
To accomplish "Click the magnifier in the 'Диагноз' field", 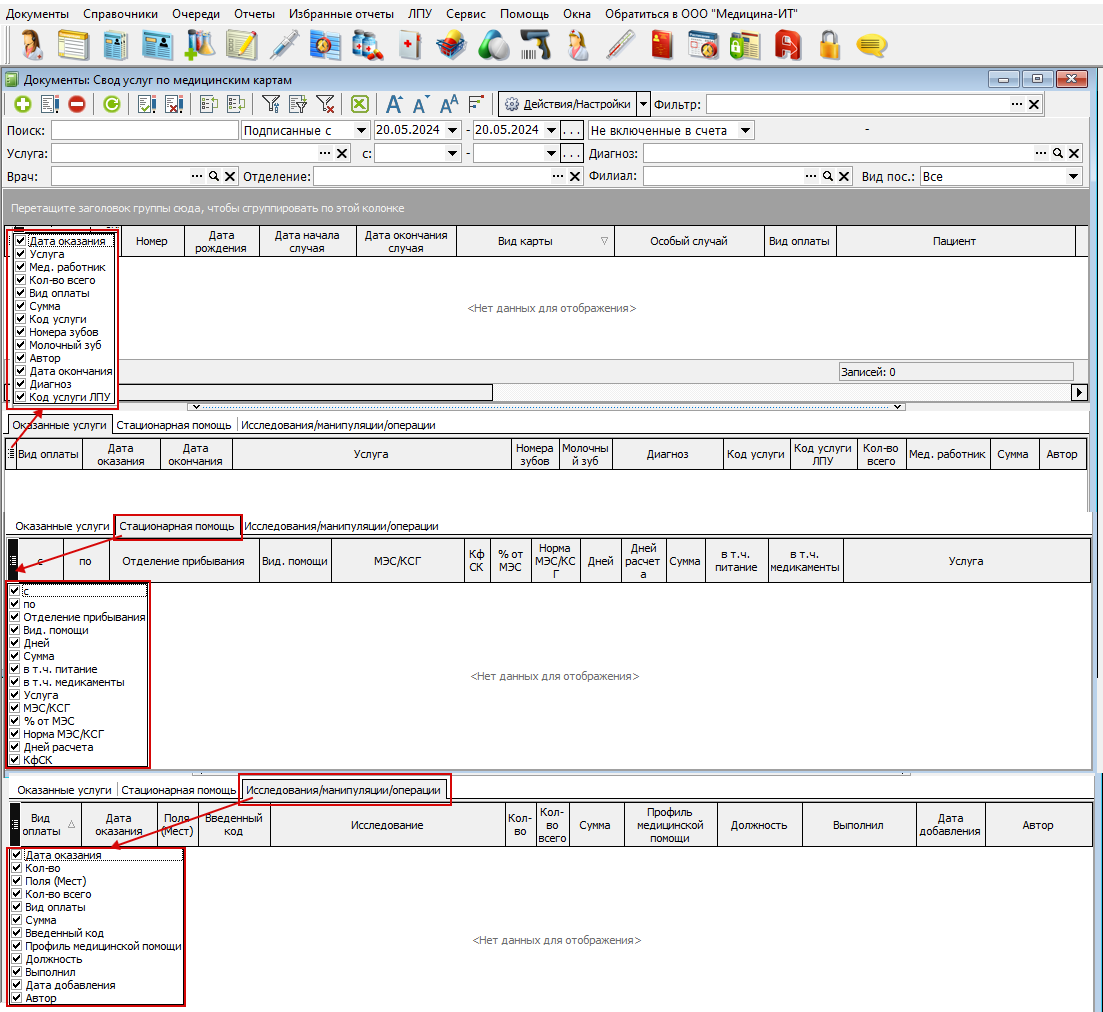I will pyautogui.click(x=1058, y=153).
